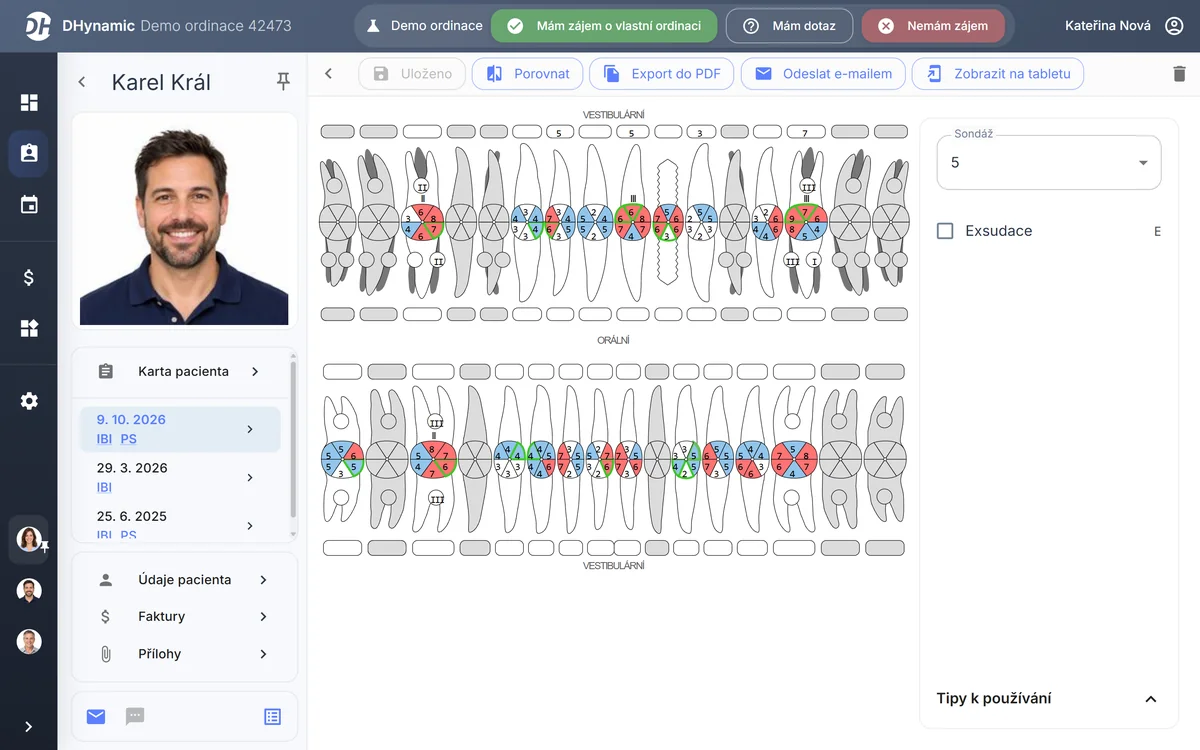Select the 9. 10. 2026 record
Image resolution: width=1200 pixels, height=750 pixels.
pos(180,429)
